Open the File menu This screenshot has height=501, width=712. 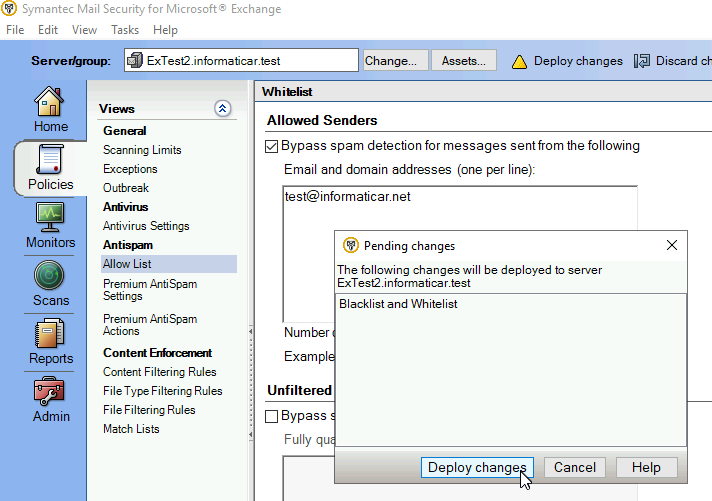click(15, 30)
